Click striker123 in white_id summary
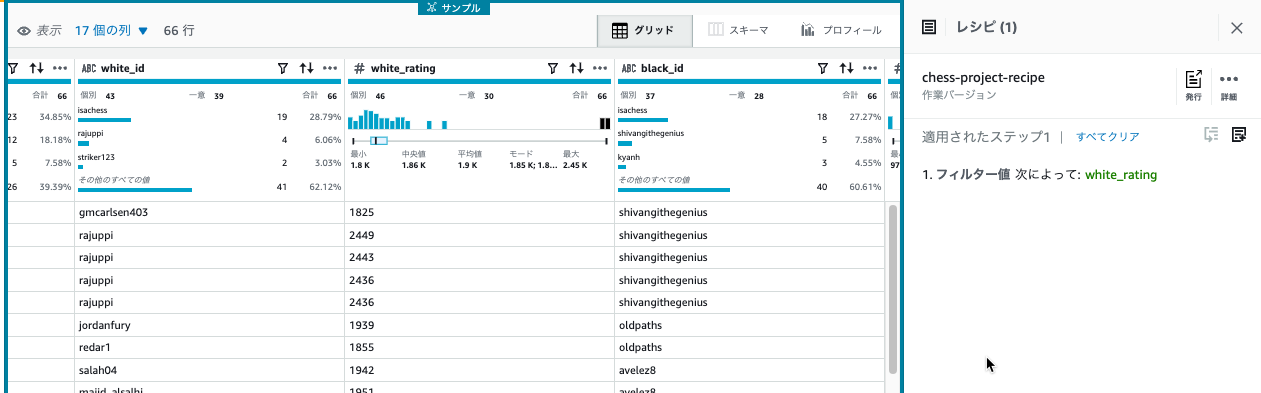The image size is (1261, 393). (97, 156)
